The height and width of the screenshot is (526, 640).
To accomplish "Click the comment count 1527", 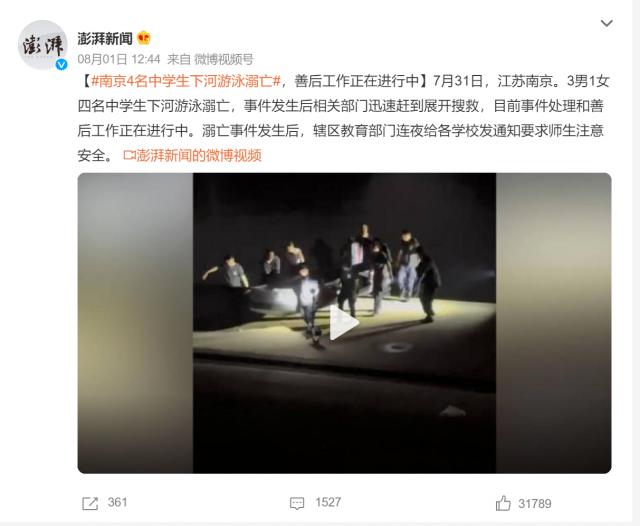I will (328, 502).
